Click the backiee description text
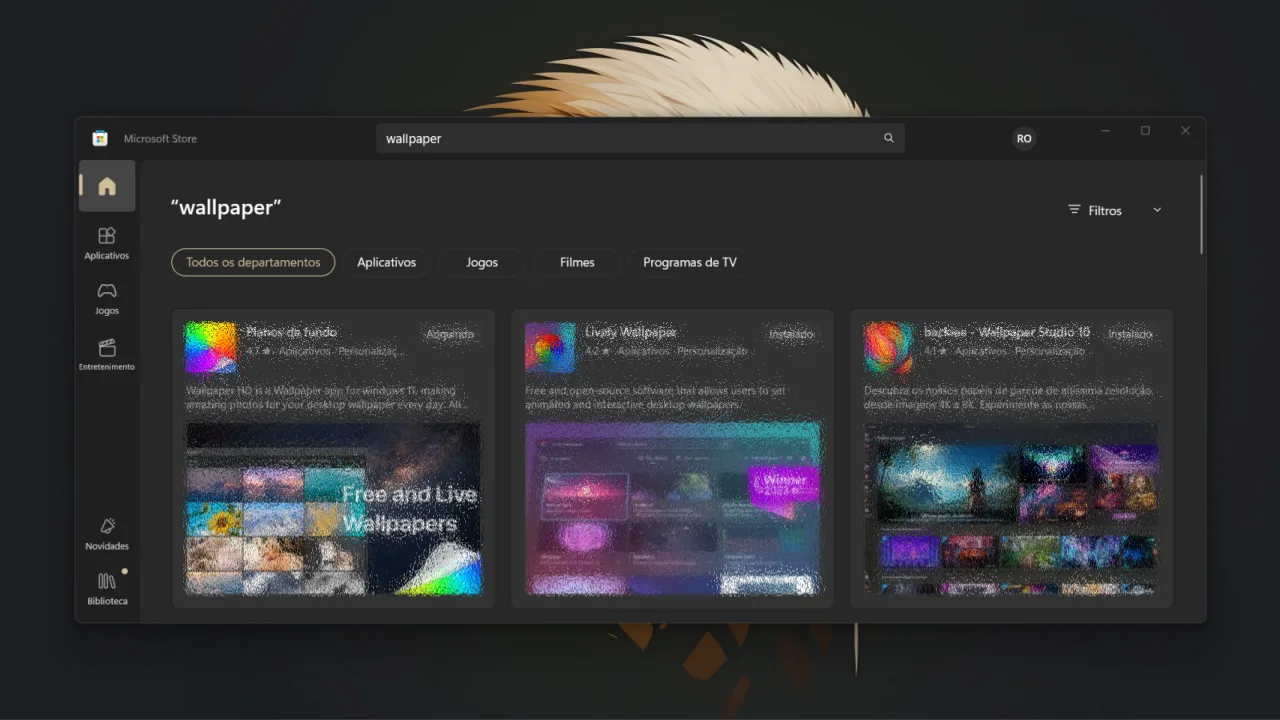Image resolution: width=1280 pixels, height=720 pixels. tap(1008, 398)
